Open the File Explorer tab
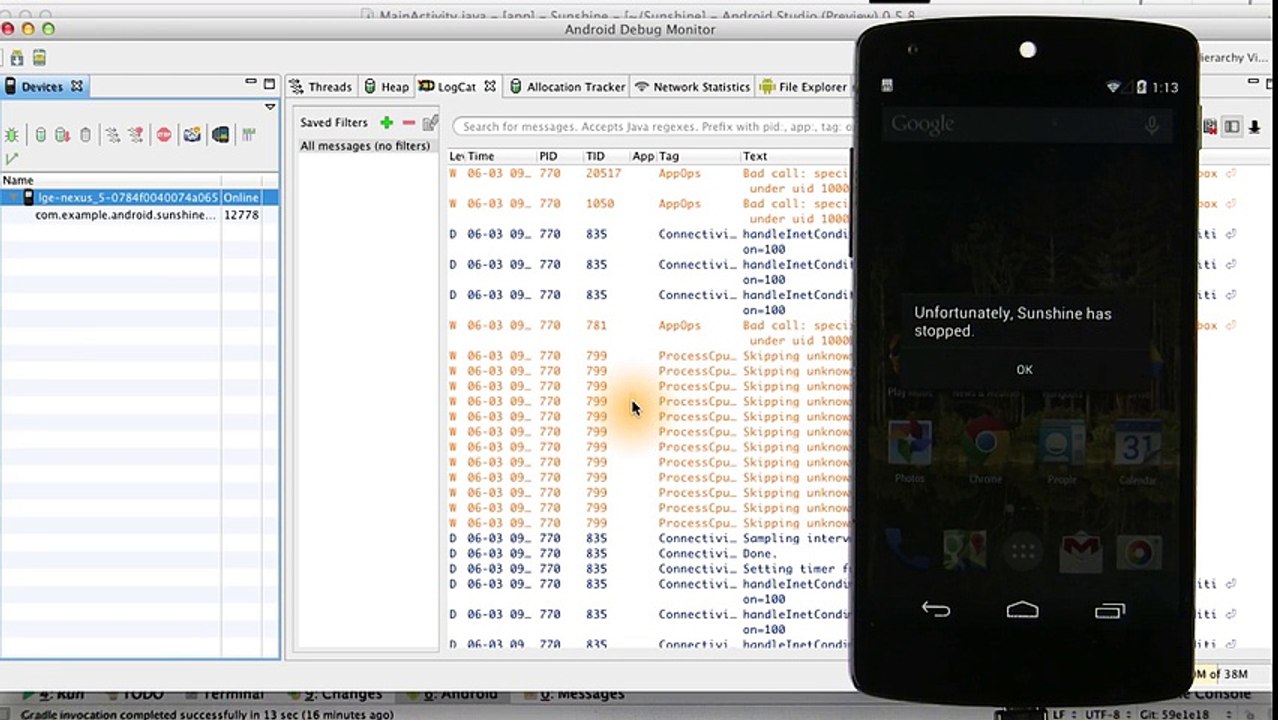Viewport: 1278px width, 720px height. (803, 87)
